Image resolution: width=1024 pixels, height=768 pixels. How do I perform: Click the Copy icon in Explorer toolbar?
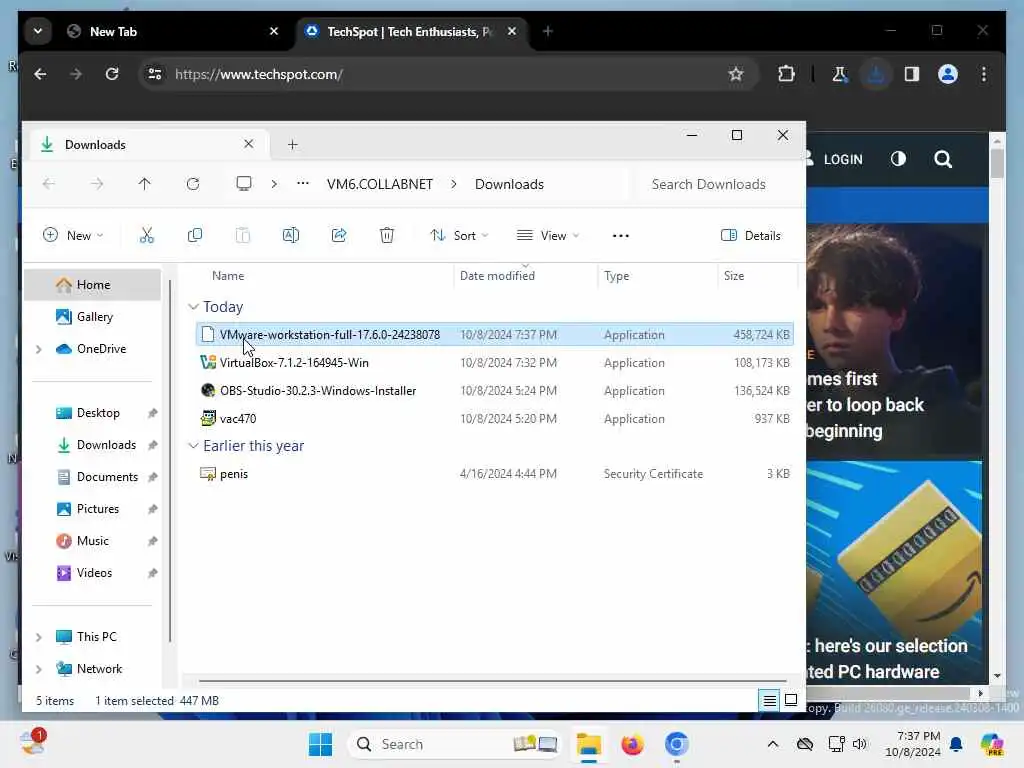click(x=195, y=235)
